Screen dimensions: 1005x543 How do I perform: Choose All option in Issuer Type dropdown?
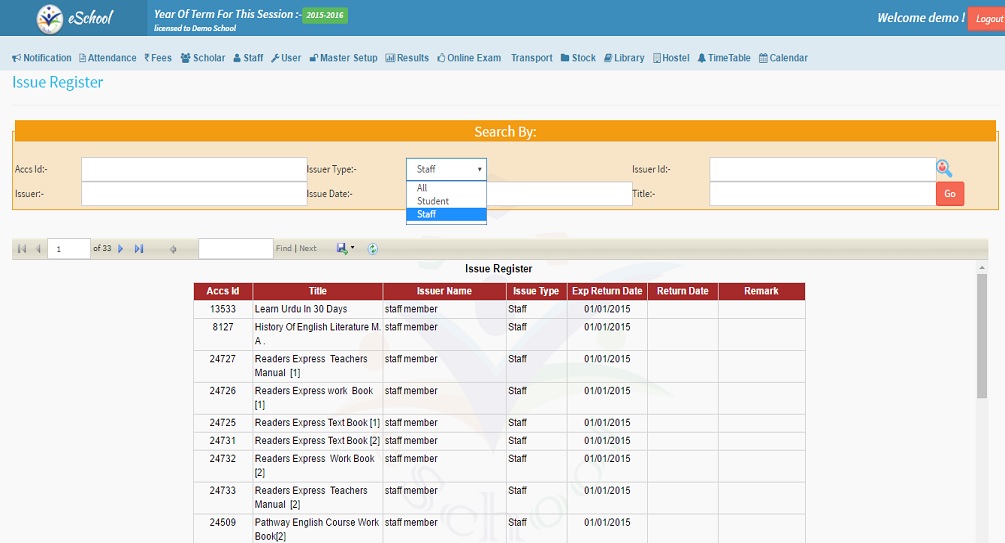(422, 188)
